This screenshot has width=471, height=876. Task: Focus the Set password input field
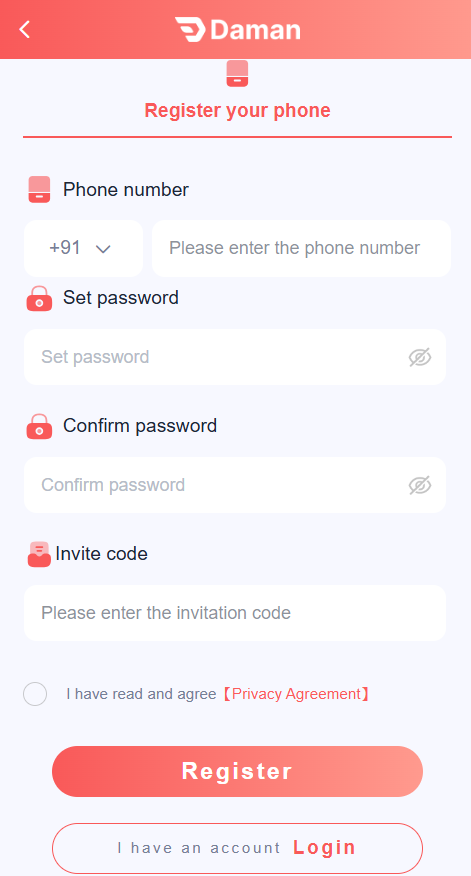coord(235,357)
